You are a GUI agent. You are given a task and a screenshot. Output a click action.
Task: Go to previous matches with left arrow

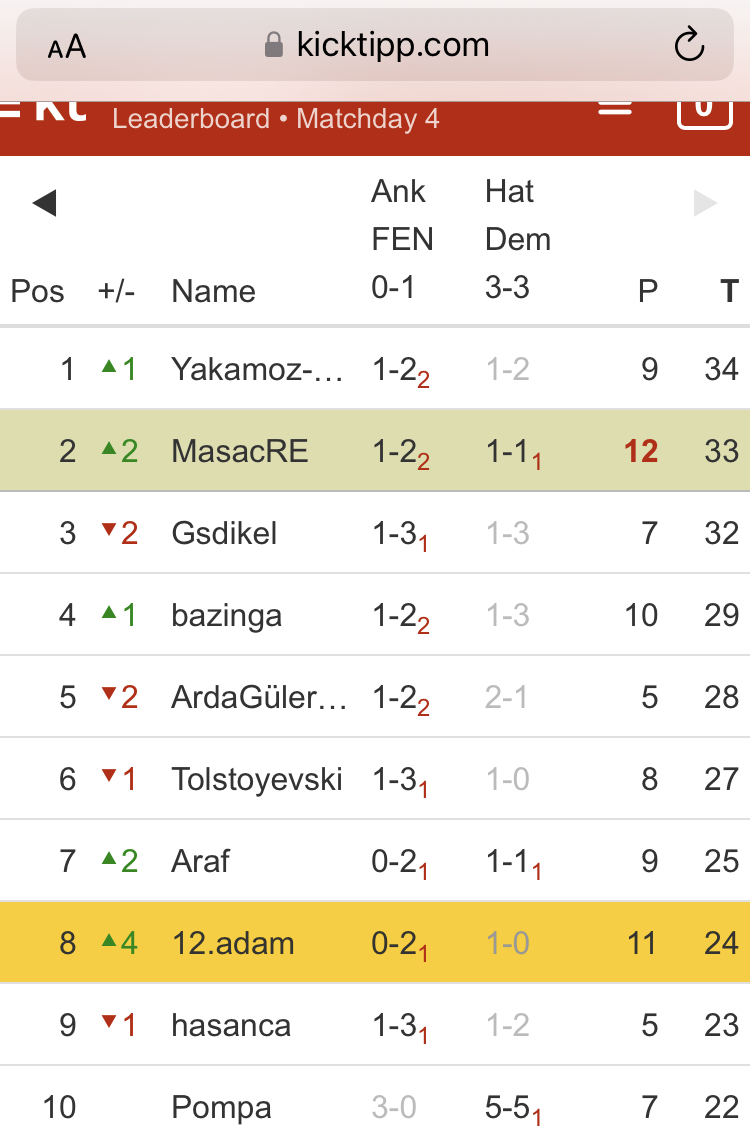[44, 204]
